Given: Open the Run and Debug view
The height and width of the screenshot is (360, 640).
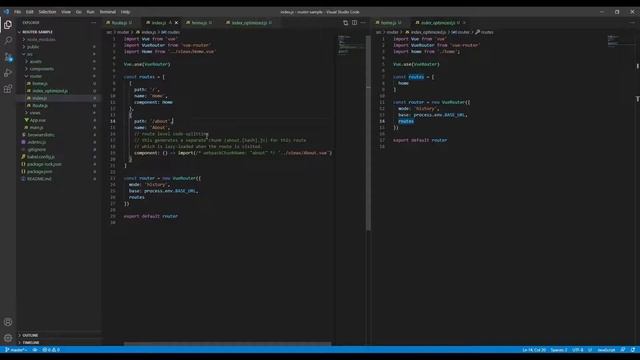Looking at the screenshot, I should coord(8,73).
